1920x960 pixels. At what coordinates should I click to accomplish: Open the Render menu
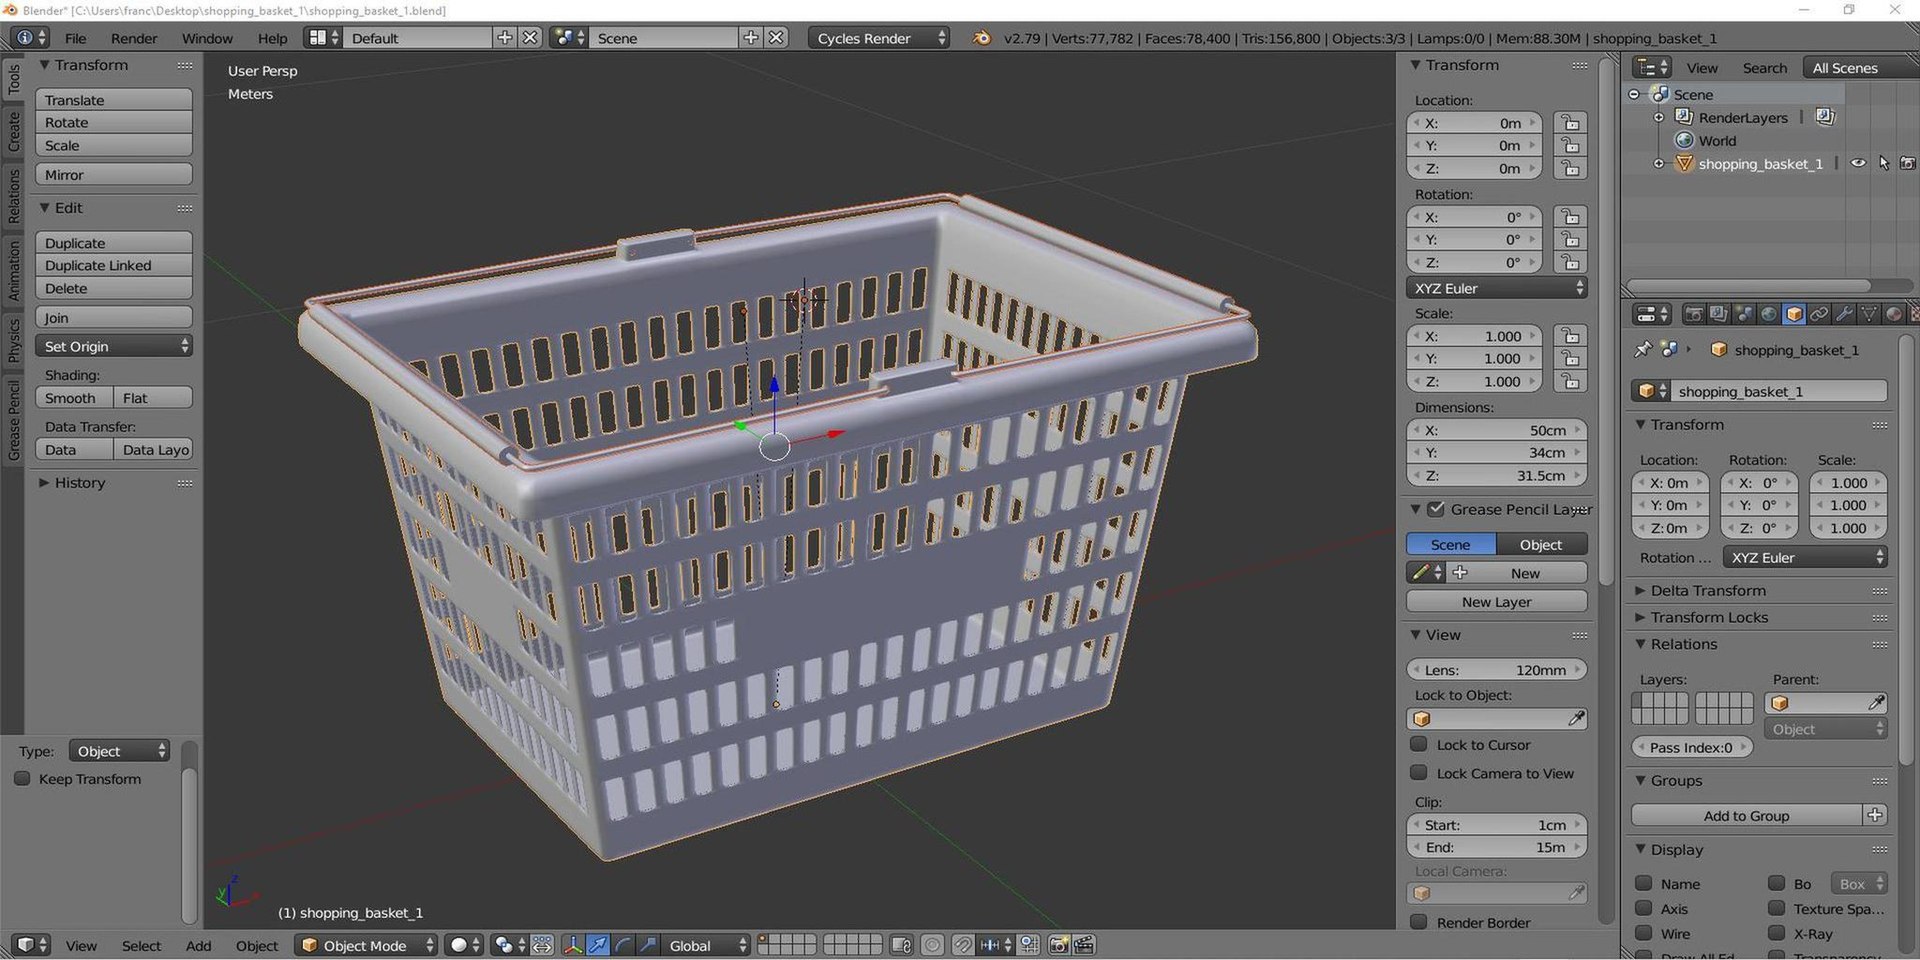click(x=134, y=38)
